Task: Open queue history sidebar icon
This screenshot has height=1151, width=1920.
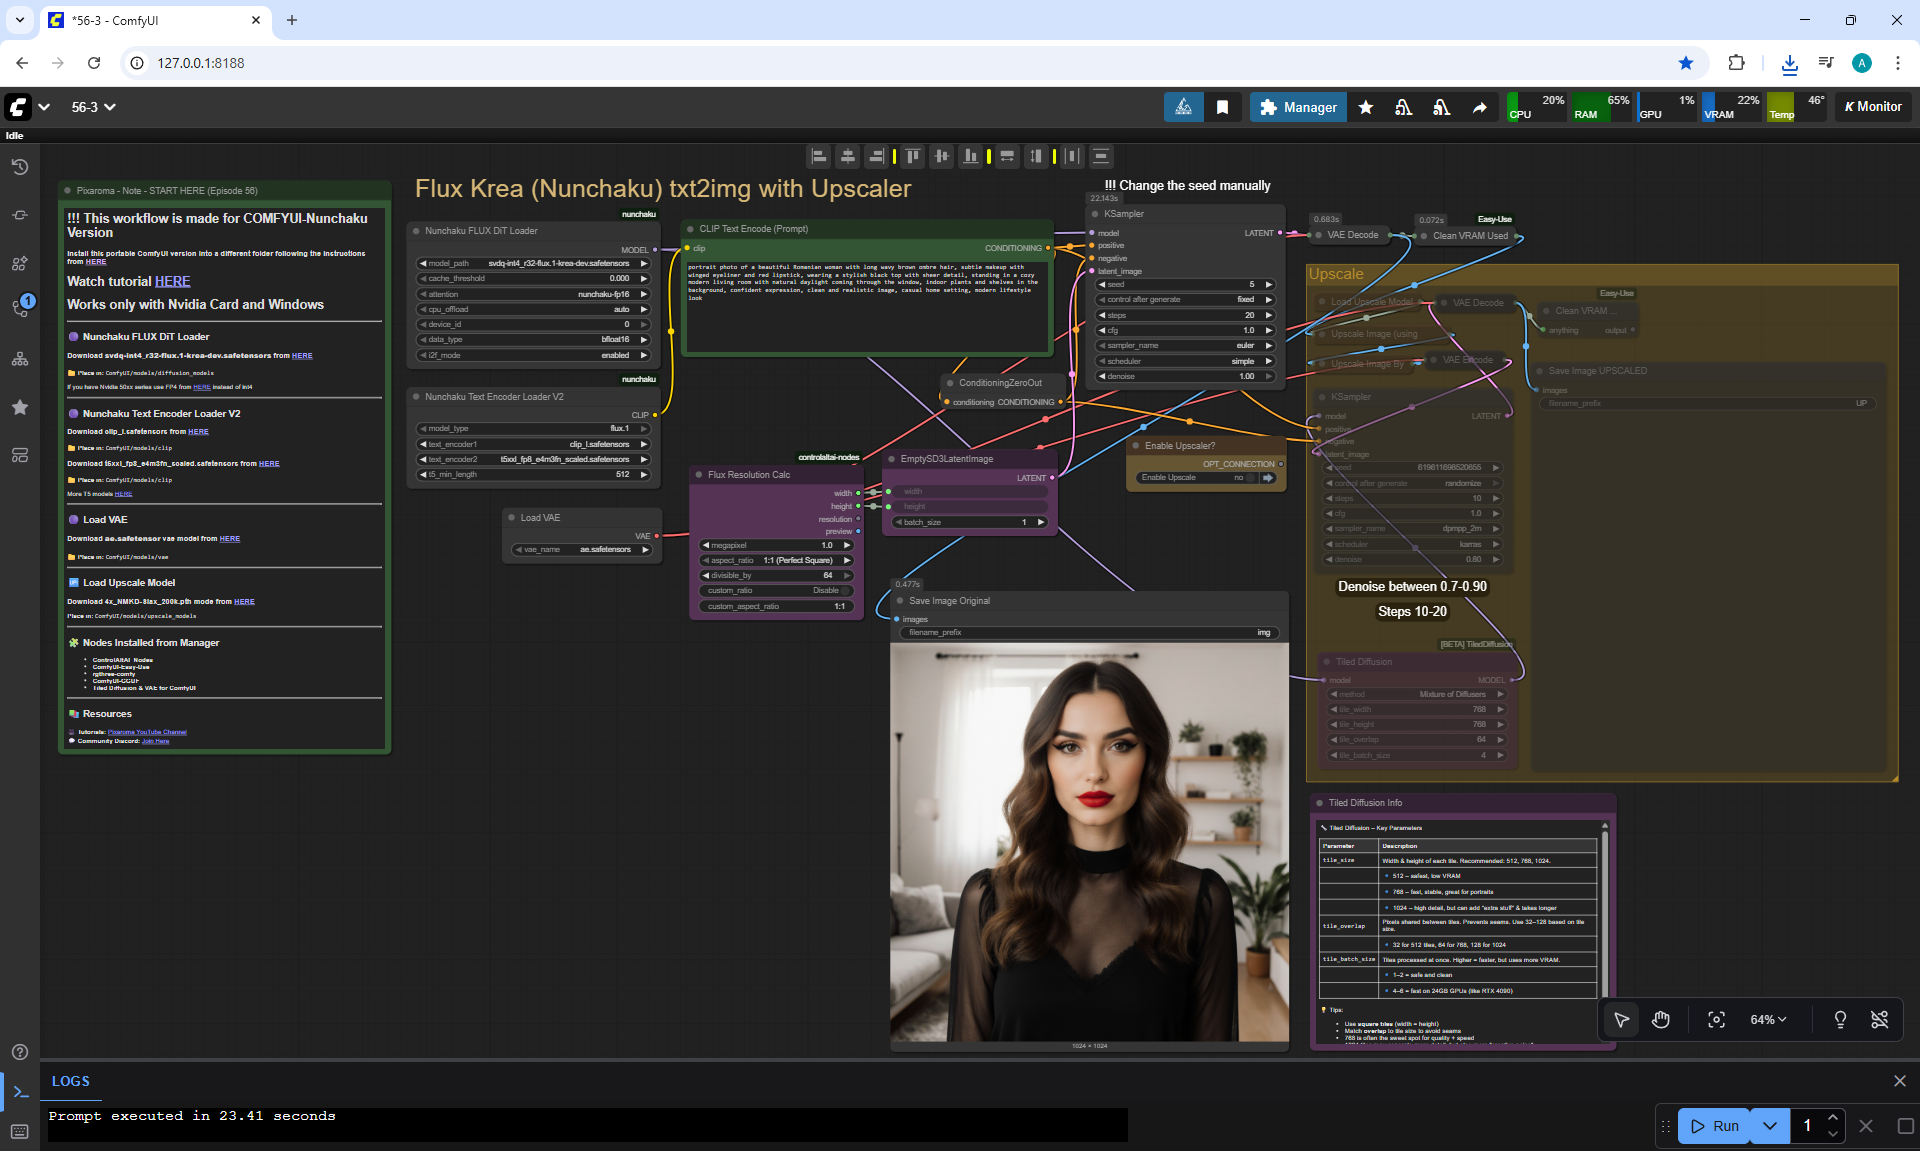Action: coord(20,167)
